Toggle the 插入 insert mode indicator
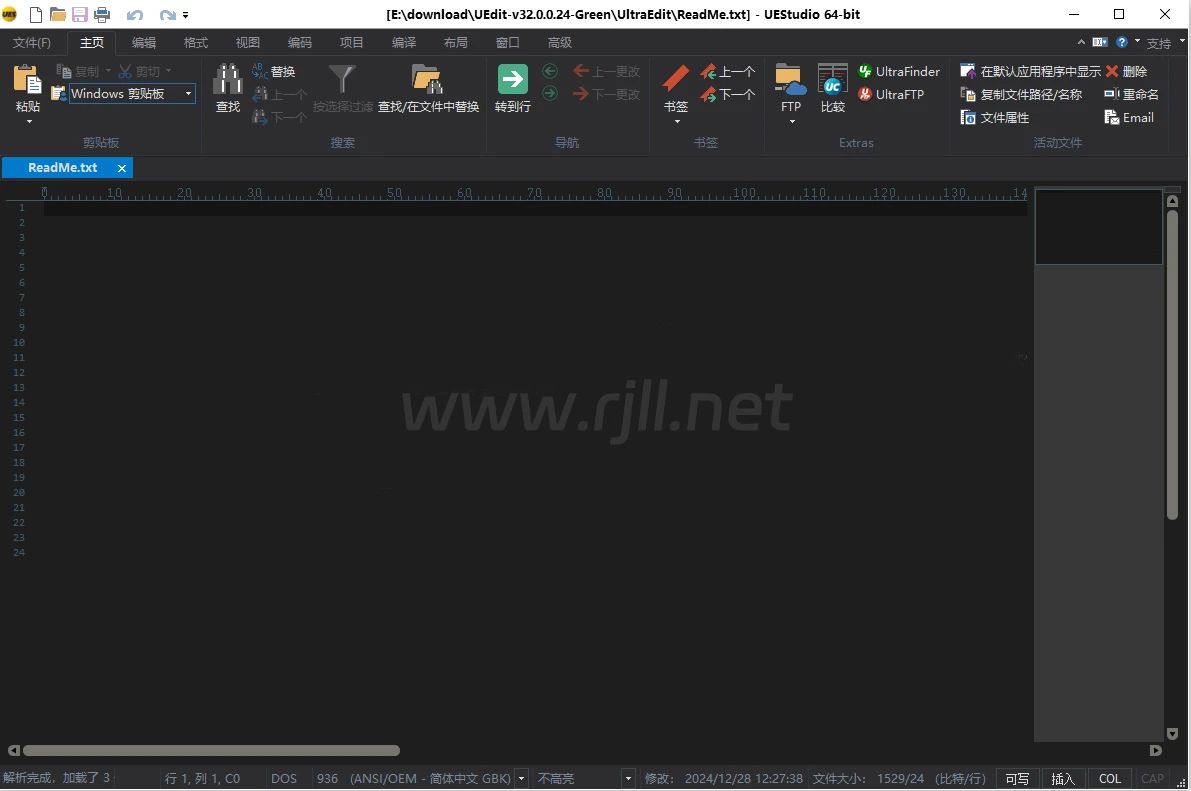The width and height of the screenshot is (1191, 791). [x=1063, y=779]
